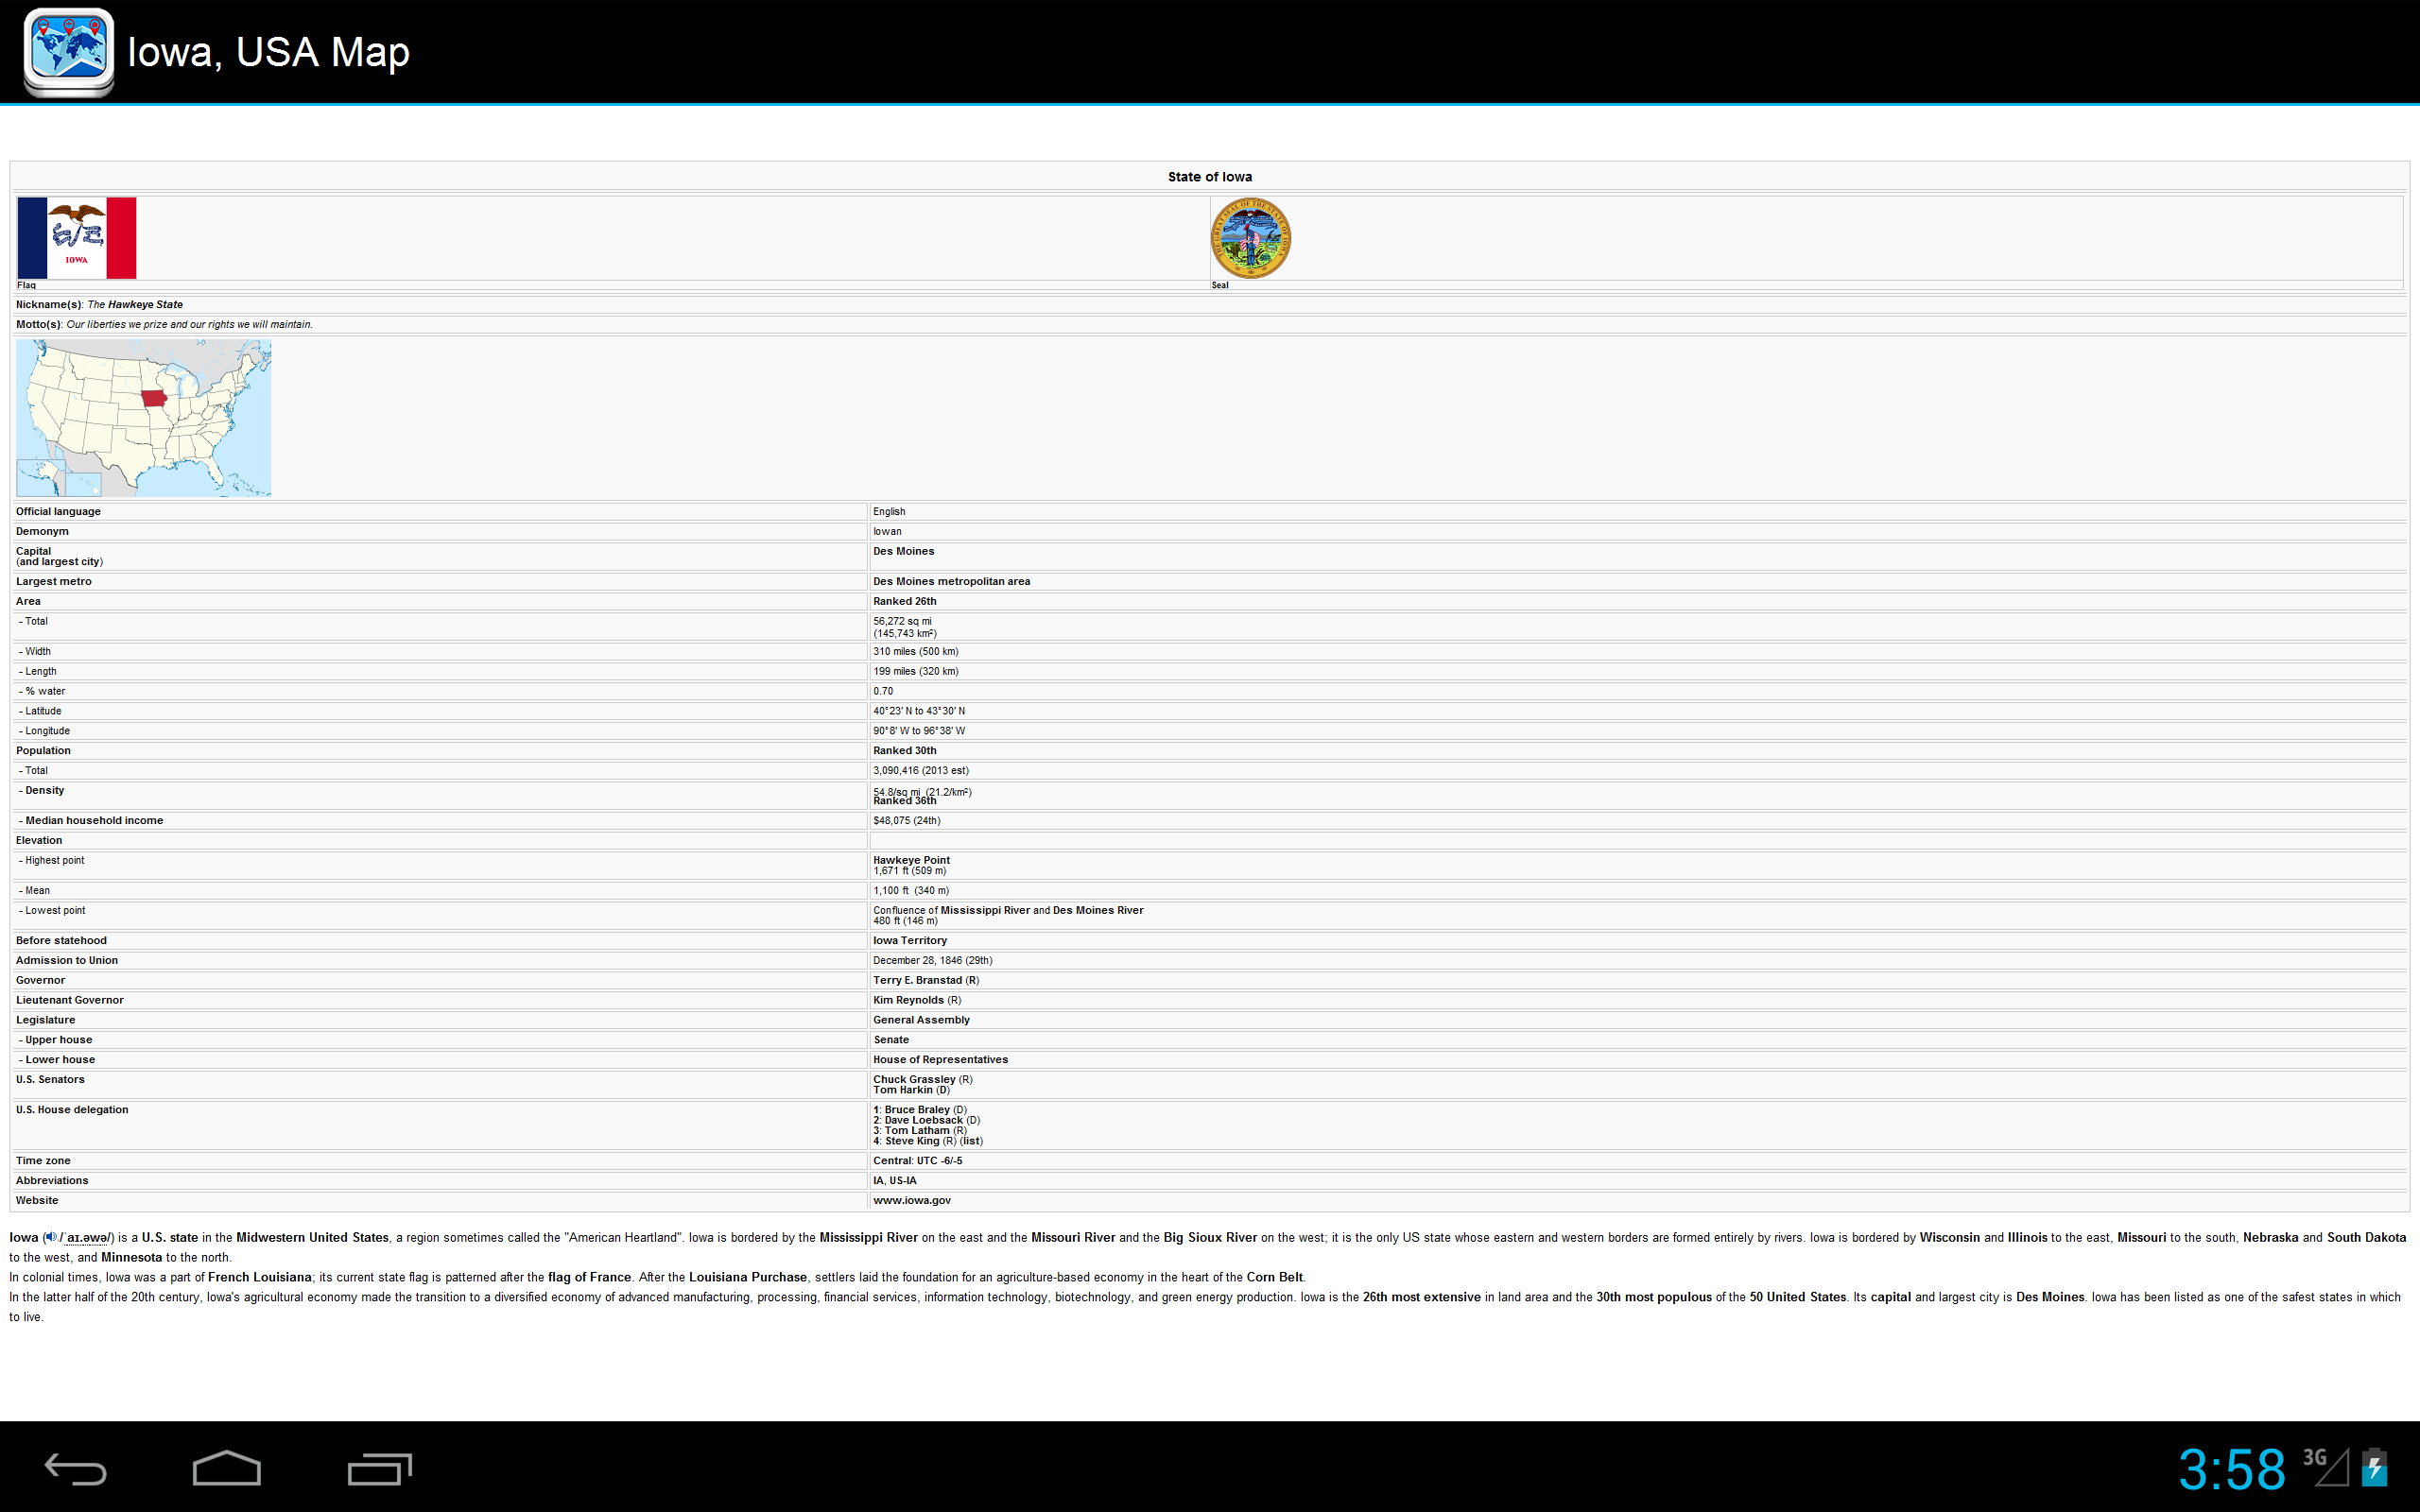Screen dimensions: 2420x1512
Task: Follow the Des Moines capital link
Action: pyautogui.click(x=903, y=551)
